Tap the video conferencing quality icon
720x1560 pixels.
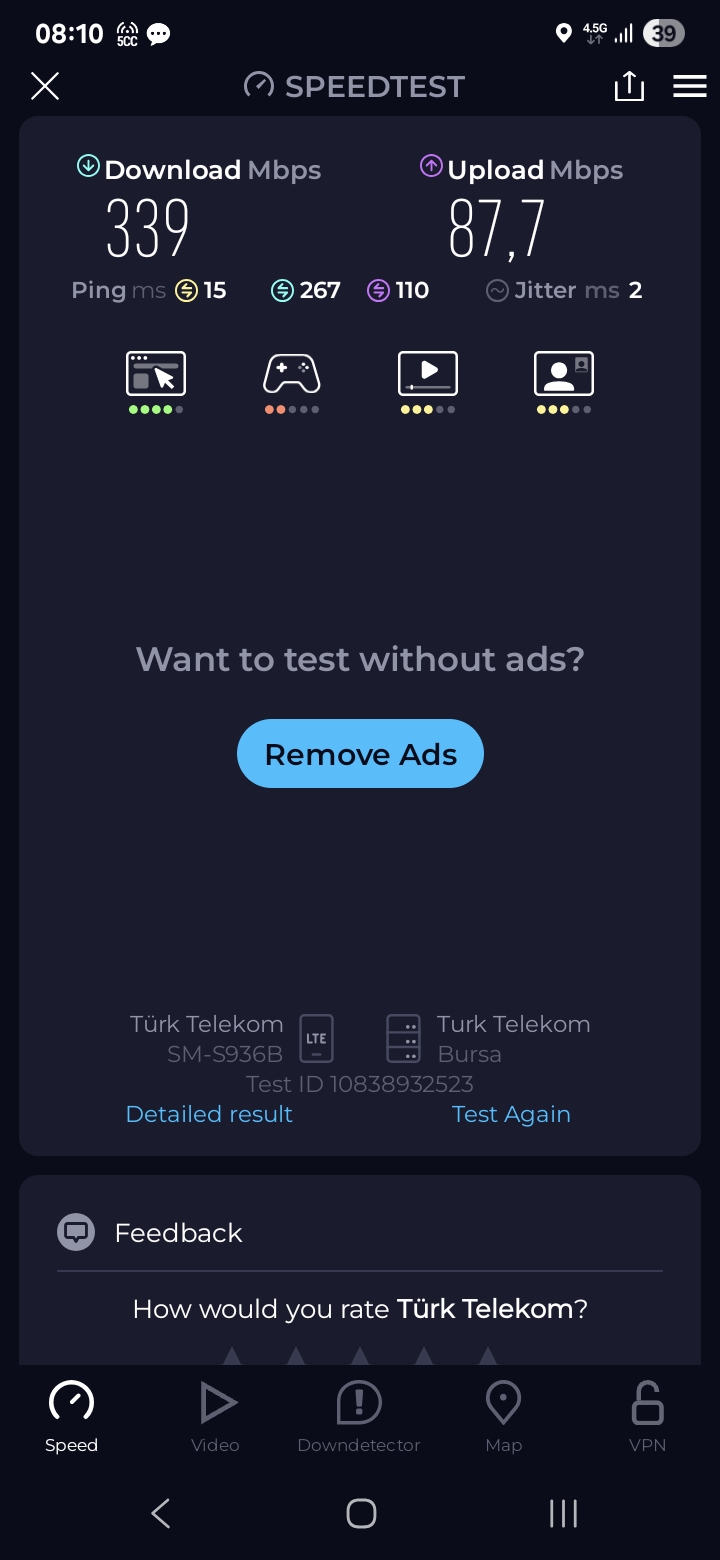pos(564,374)
